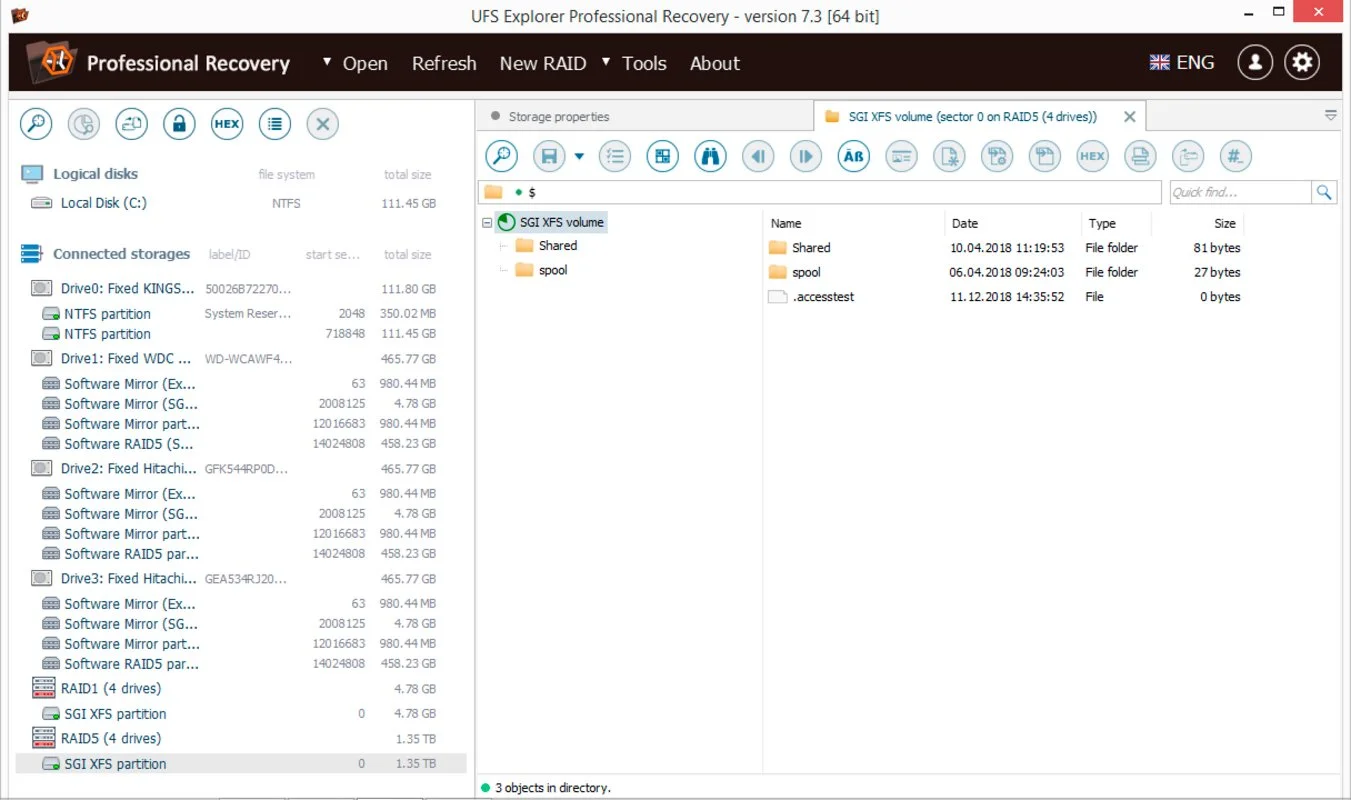The height and width of the screenshot is (800, 1351).
Task: Click the binoculars find icon
Action: pyautogui.click(x=710, y=156)
